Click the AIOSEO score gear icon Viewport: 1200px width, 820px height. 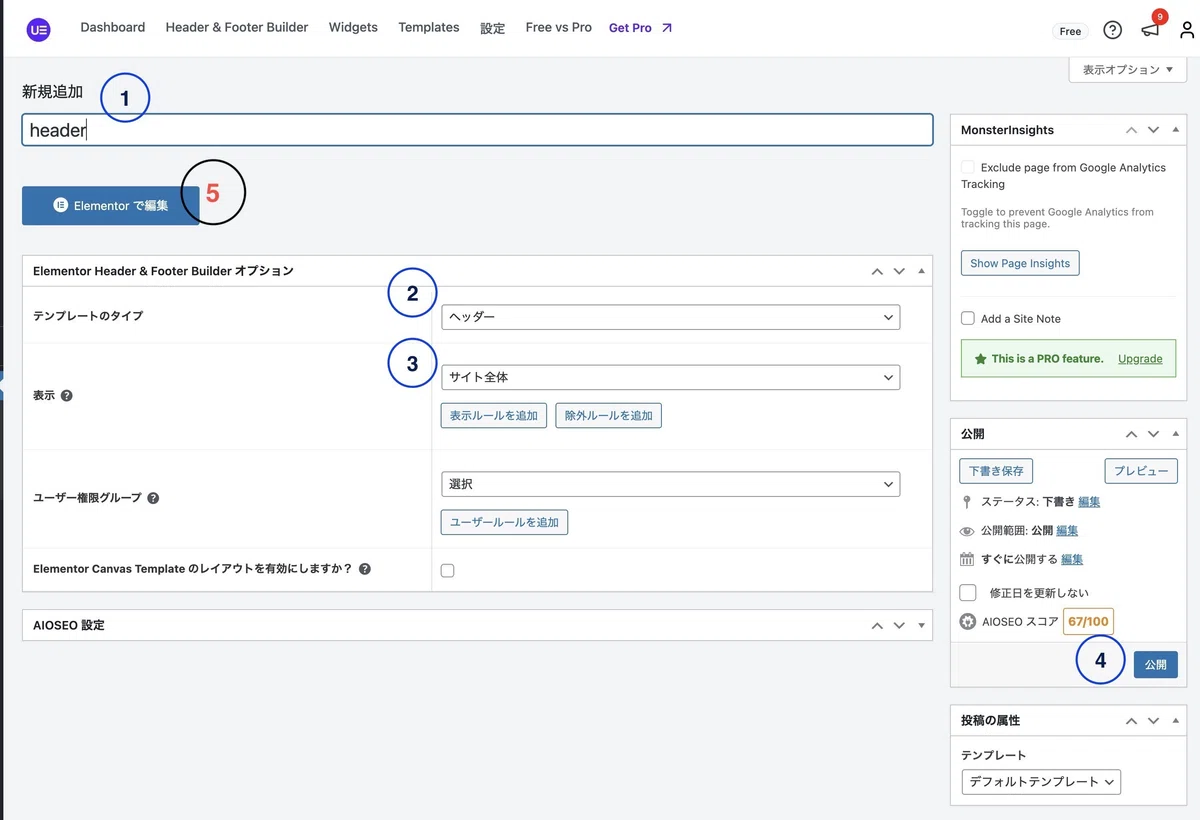(967, 621)
